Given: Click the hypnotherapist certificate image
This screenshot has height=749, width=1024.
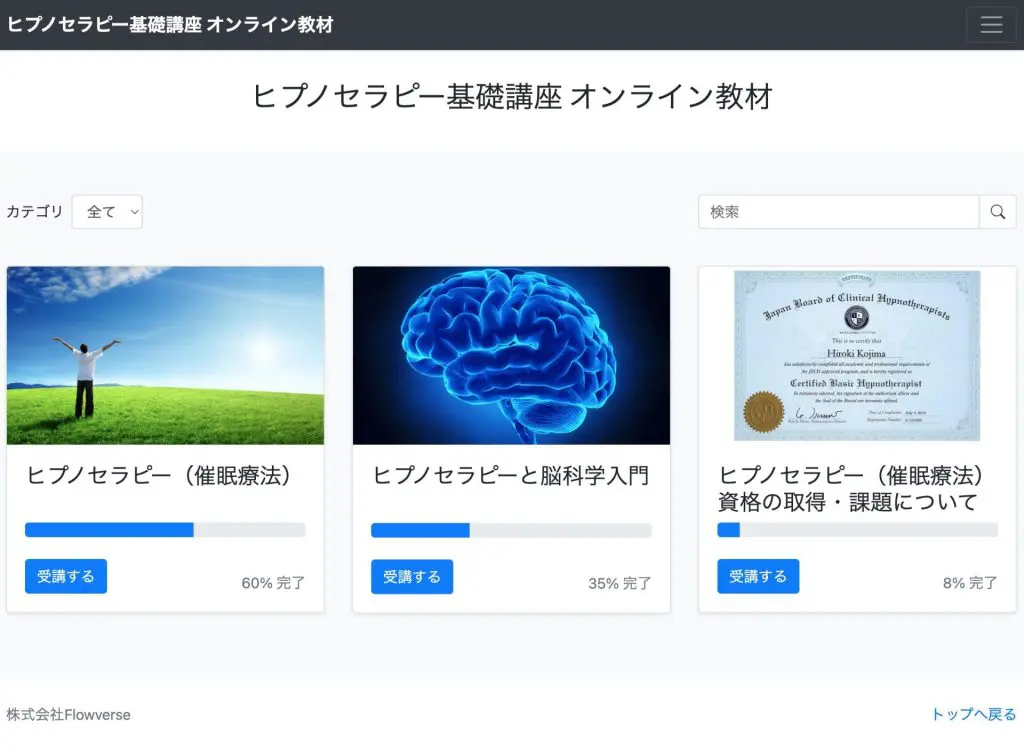Looking at the screenshot, I should tap(857, 355).
